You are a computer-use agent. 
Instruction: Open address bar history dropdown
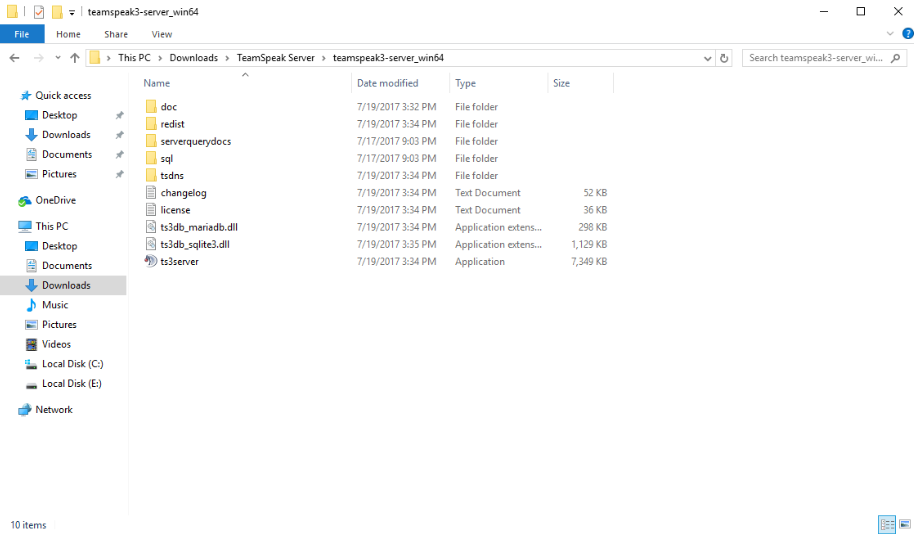[707, 58]
